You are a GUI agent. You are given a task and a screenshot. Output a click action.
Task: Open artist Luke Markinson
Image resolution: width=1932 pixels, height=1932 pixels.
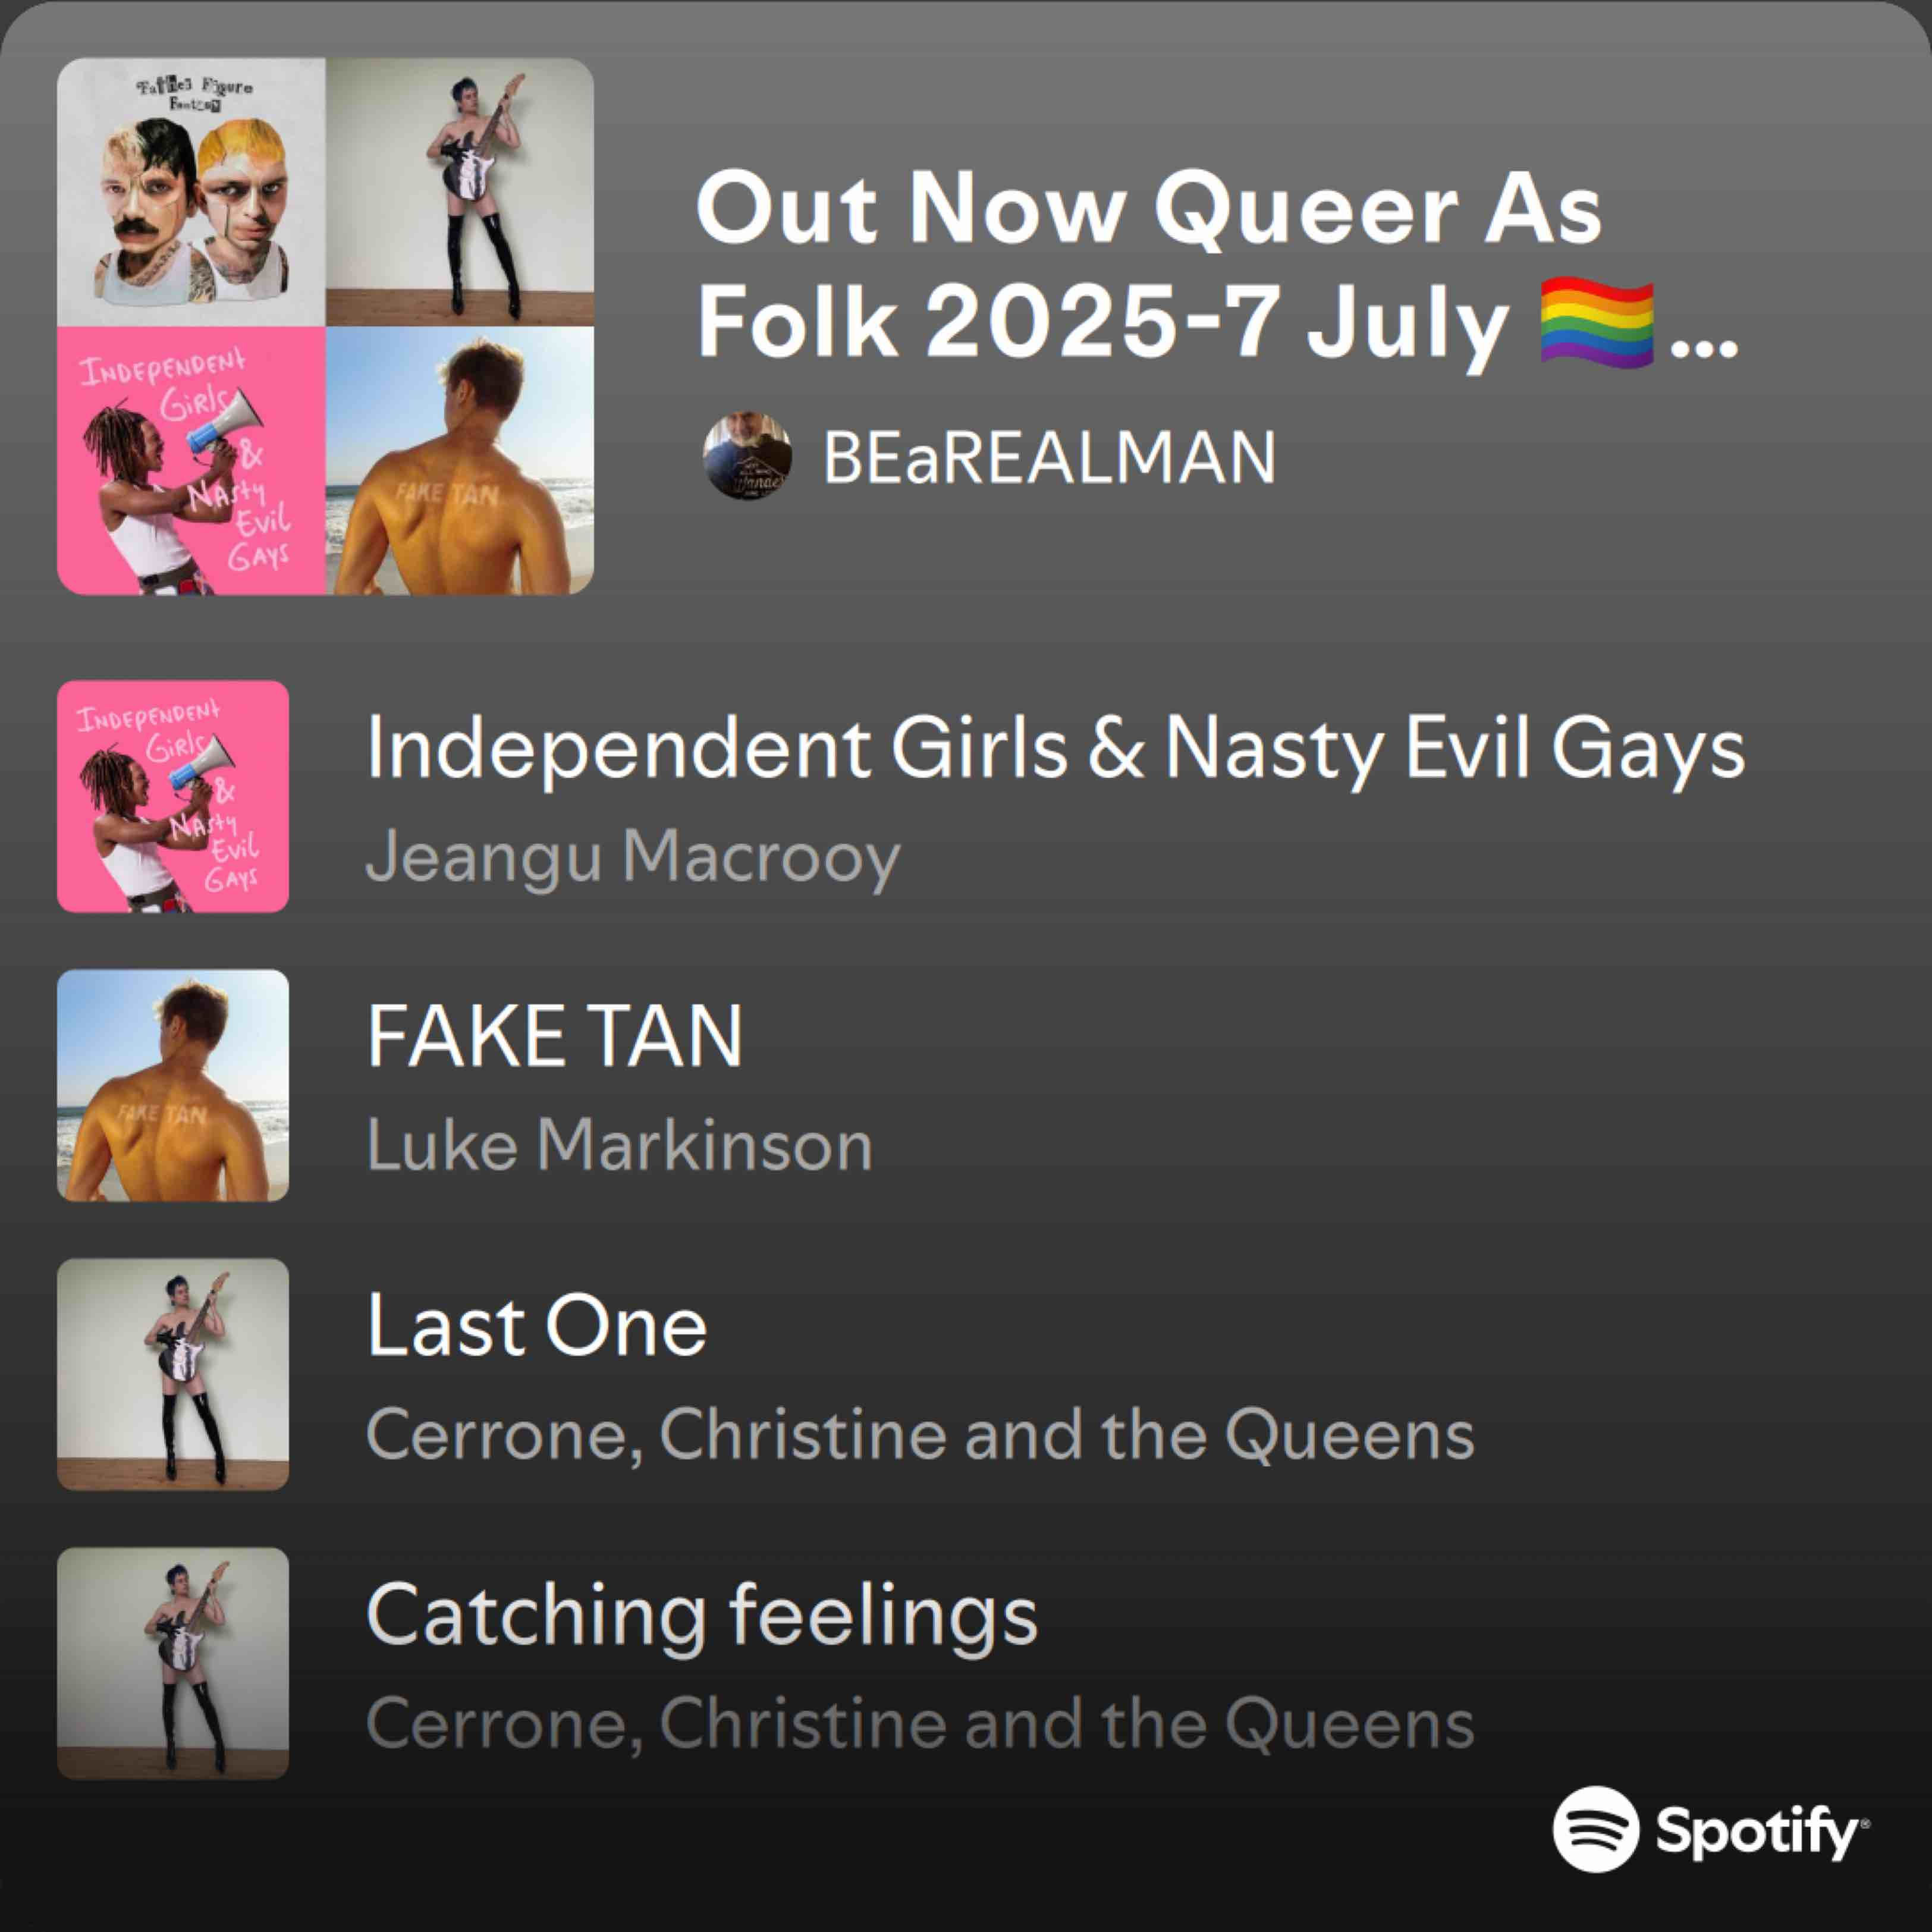tap(620, 1145)
